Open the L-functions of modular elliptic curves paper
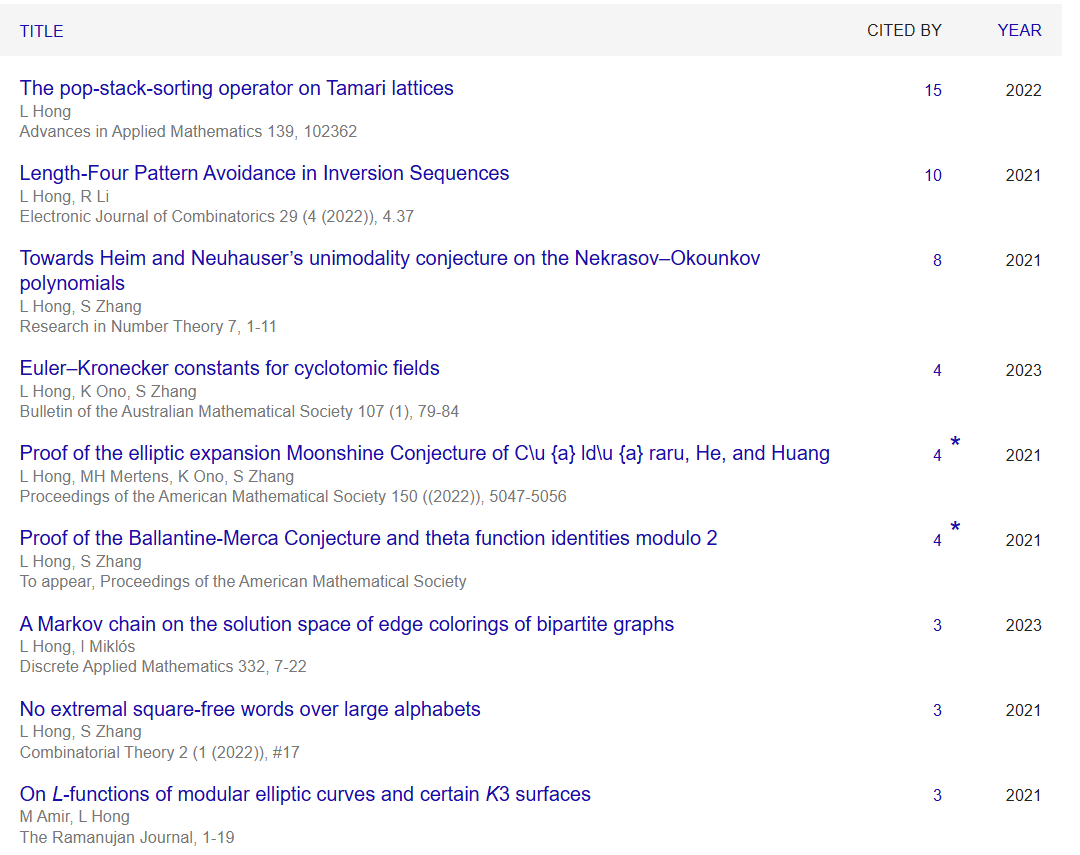This screenshot has width=1080, height=855. coord(305,794)
